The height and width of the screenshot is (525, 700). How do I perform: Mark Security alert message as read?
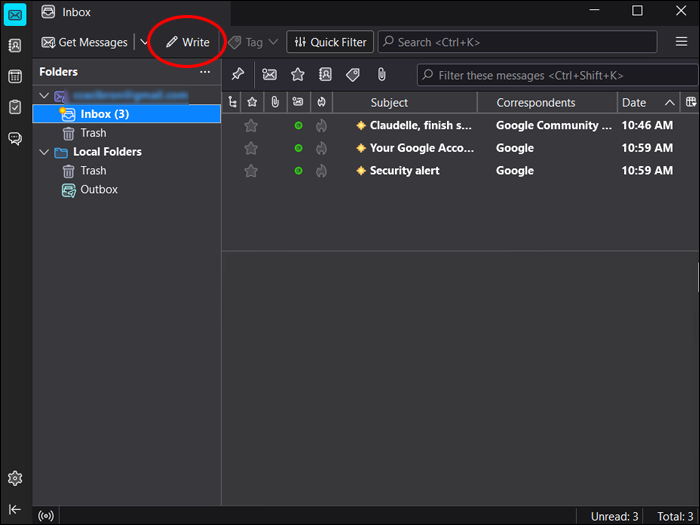[299, 171]
